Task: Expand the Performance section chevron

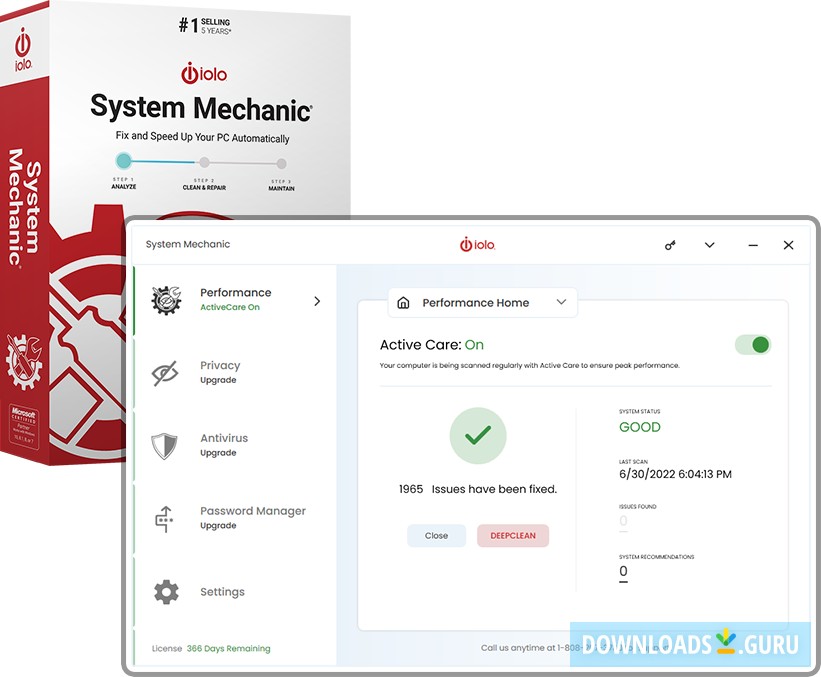Action: pos(317,299)
